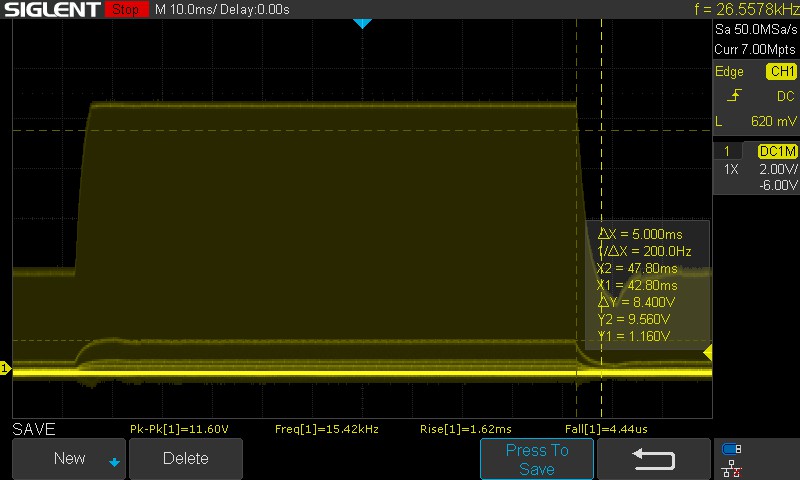The width and height of the screenshot is (800, 480).
Task: Click the back arrow return button
Action: (654, 458)
